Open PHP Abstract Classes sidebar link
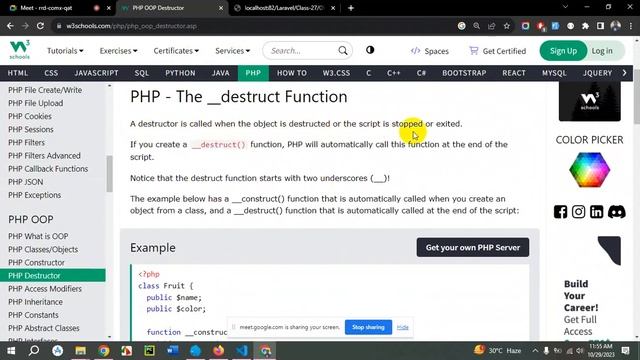The image size is (640, 360). [x=44, y=328]
